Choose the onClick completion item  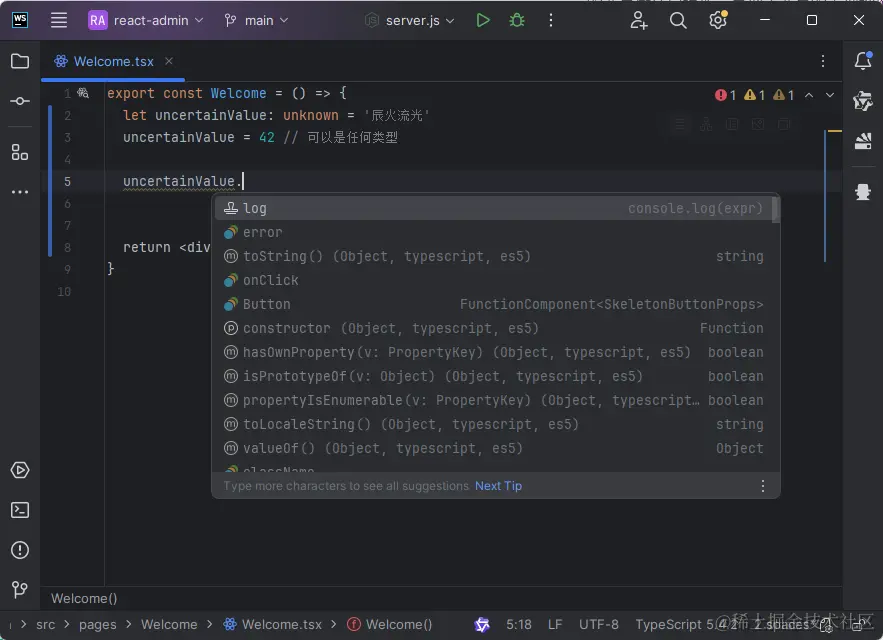[493, 280]
